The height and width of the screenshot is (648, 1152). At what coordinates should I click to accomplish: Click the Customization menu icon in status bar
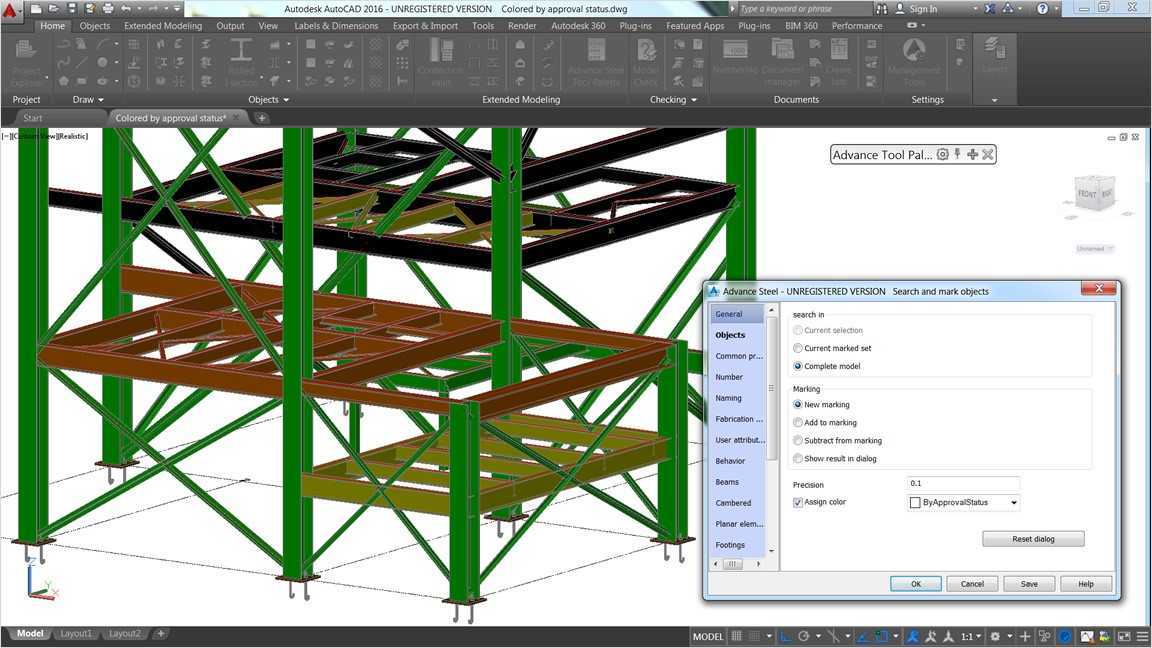(1142, 636)
